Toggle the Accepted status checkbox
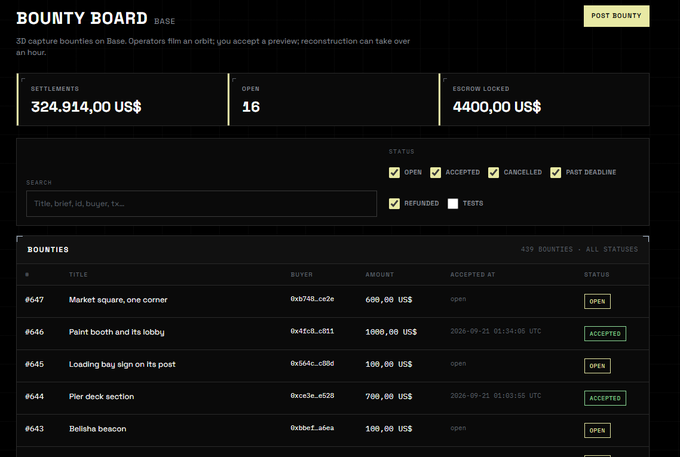This screenshot has width=680, height=457. pyautogui.click(x=435, y=173)
